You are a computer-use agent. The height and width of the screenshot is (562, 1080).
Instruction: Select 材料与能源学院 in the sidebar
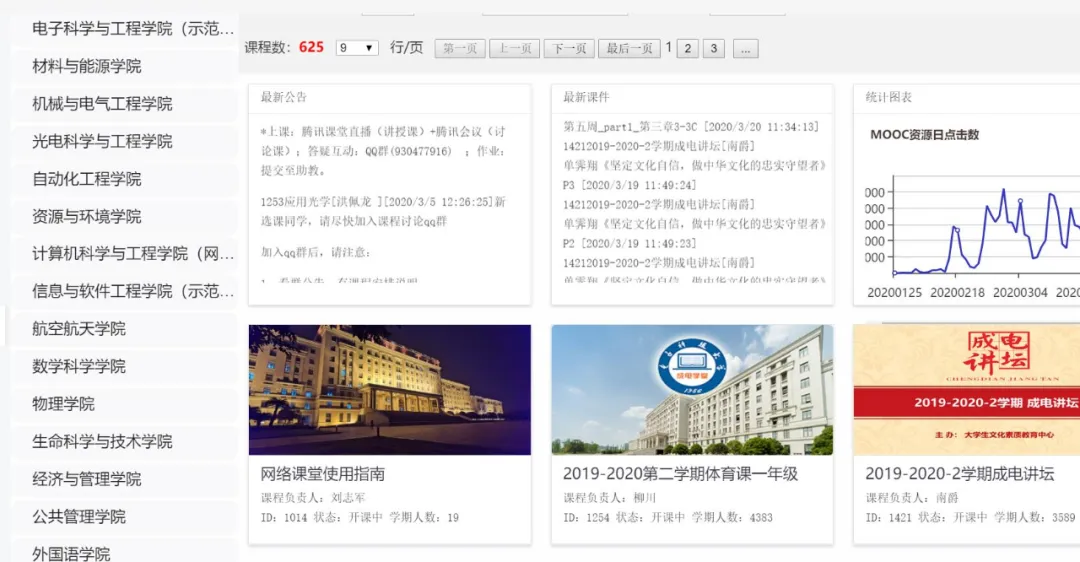pos(125,66)
